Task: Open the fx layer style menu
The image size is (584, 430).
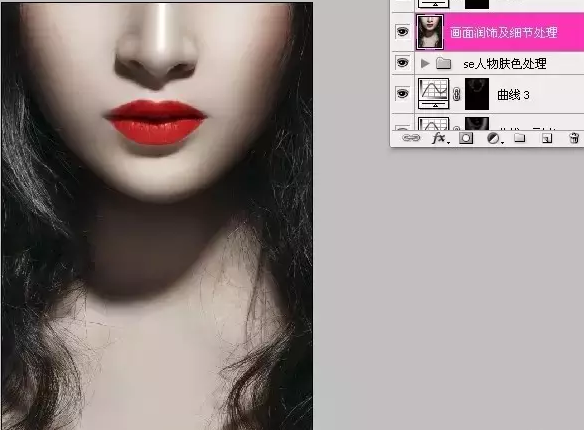Action: [440, 138]
